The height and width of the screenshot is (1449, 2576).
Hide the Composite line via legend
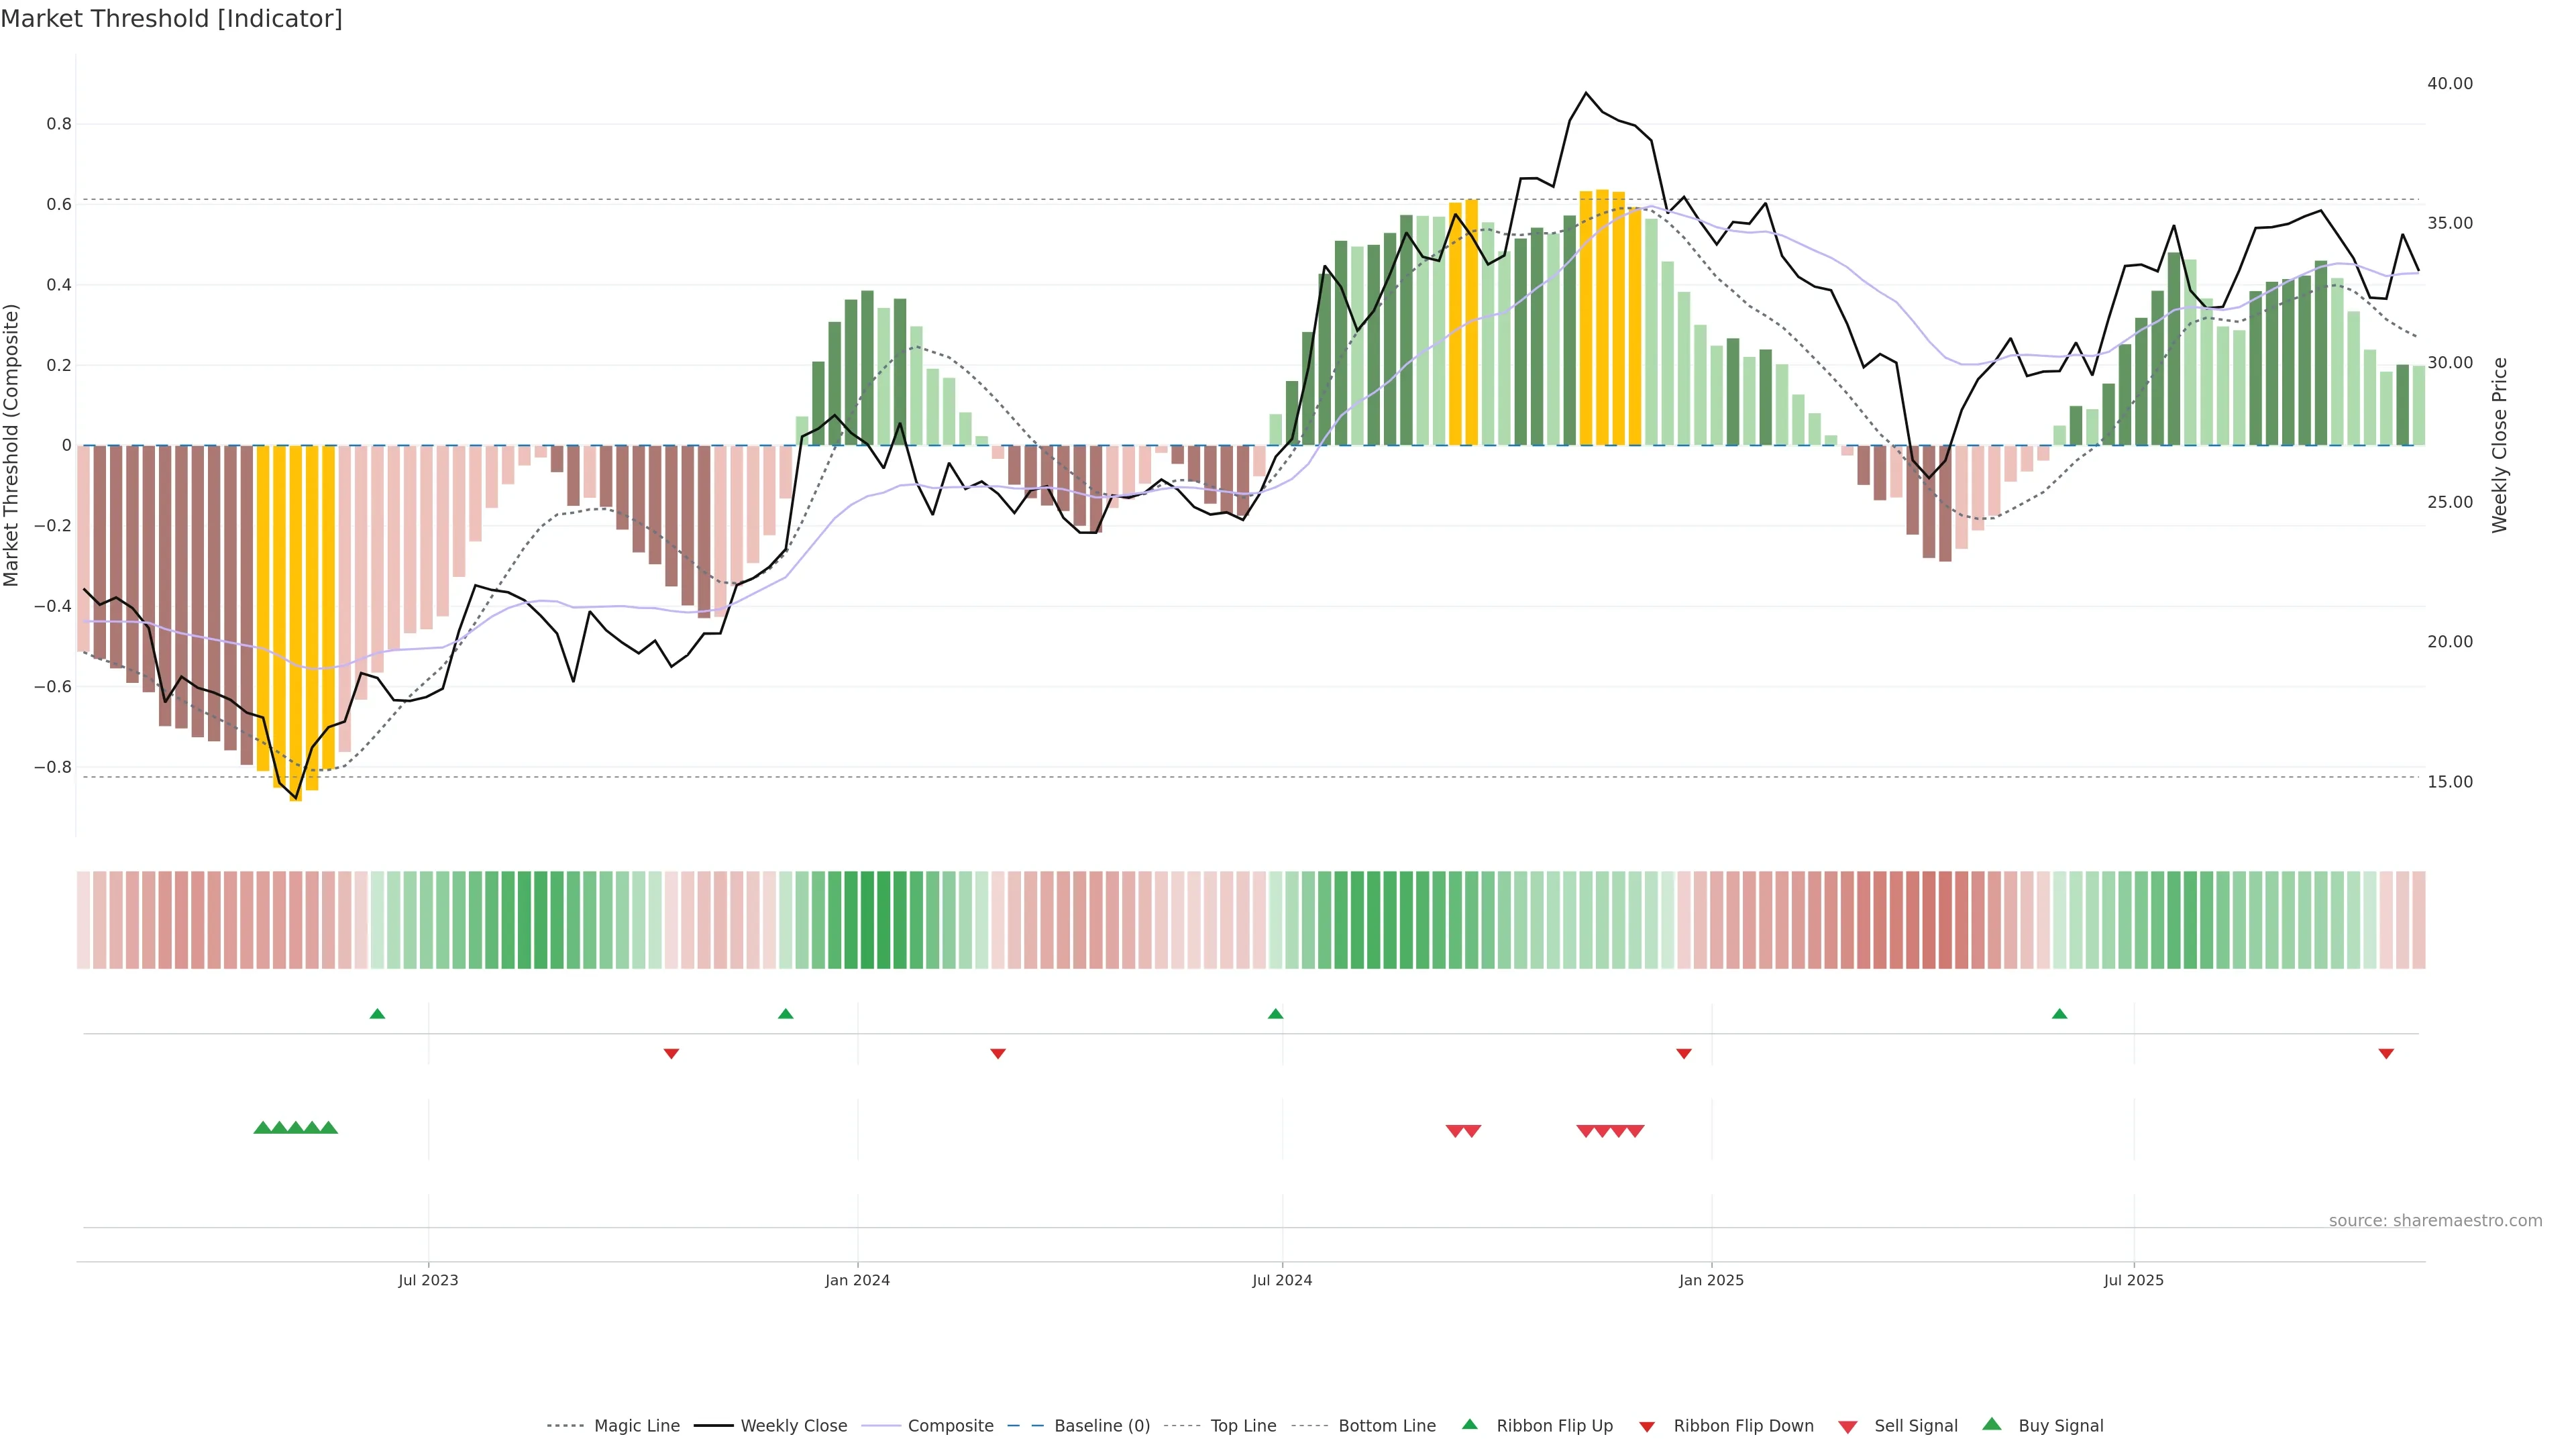click(x=950, y=1425)
